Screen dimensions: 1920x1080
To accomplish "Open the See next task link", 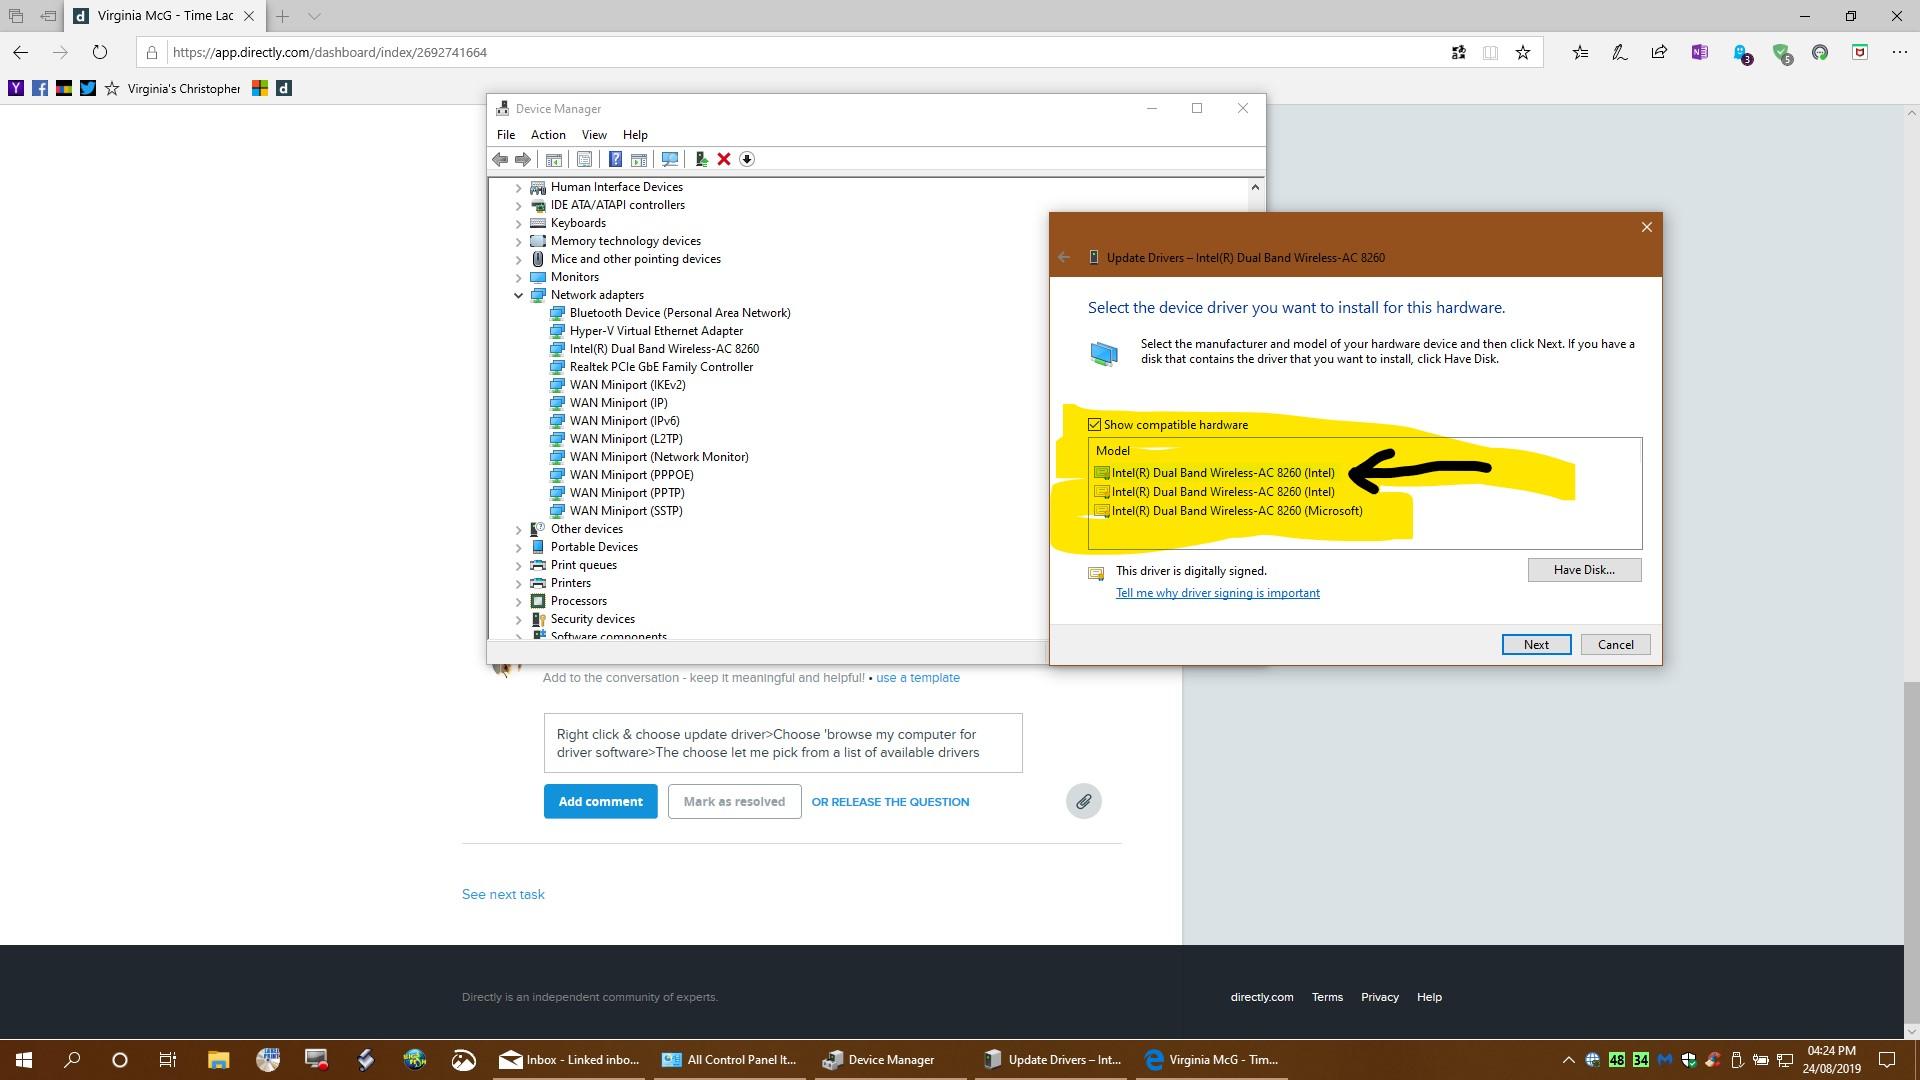I will [x=503, y=895].
